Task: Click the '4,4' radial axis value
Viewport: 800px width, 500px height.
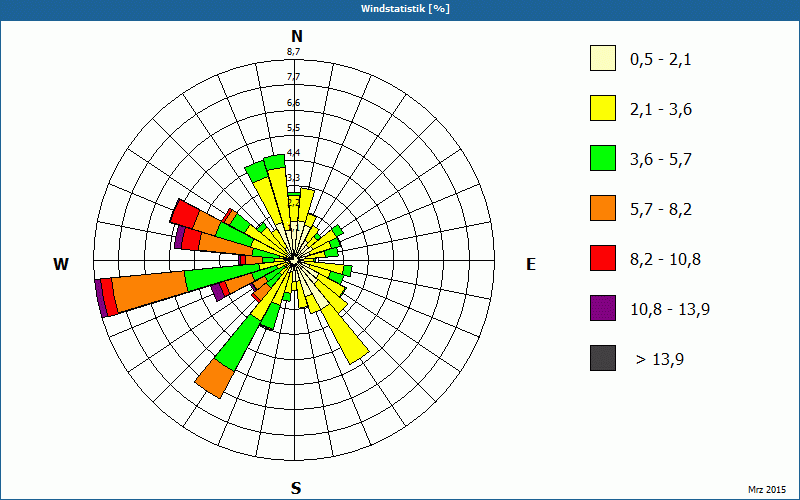Action: 293,153
